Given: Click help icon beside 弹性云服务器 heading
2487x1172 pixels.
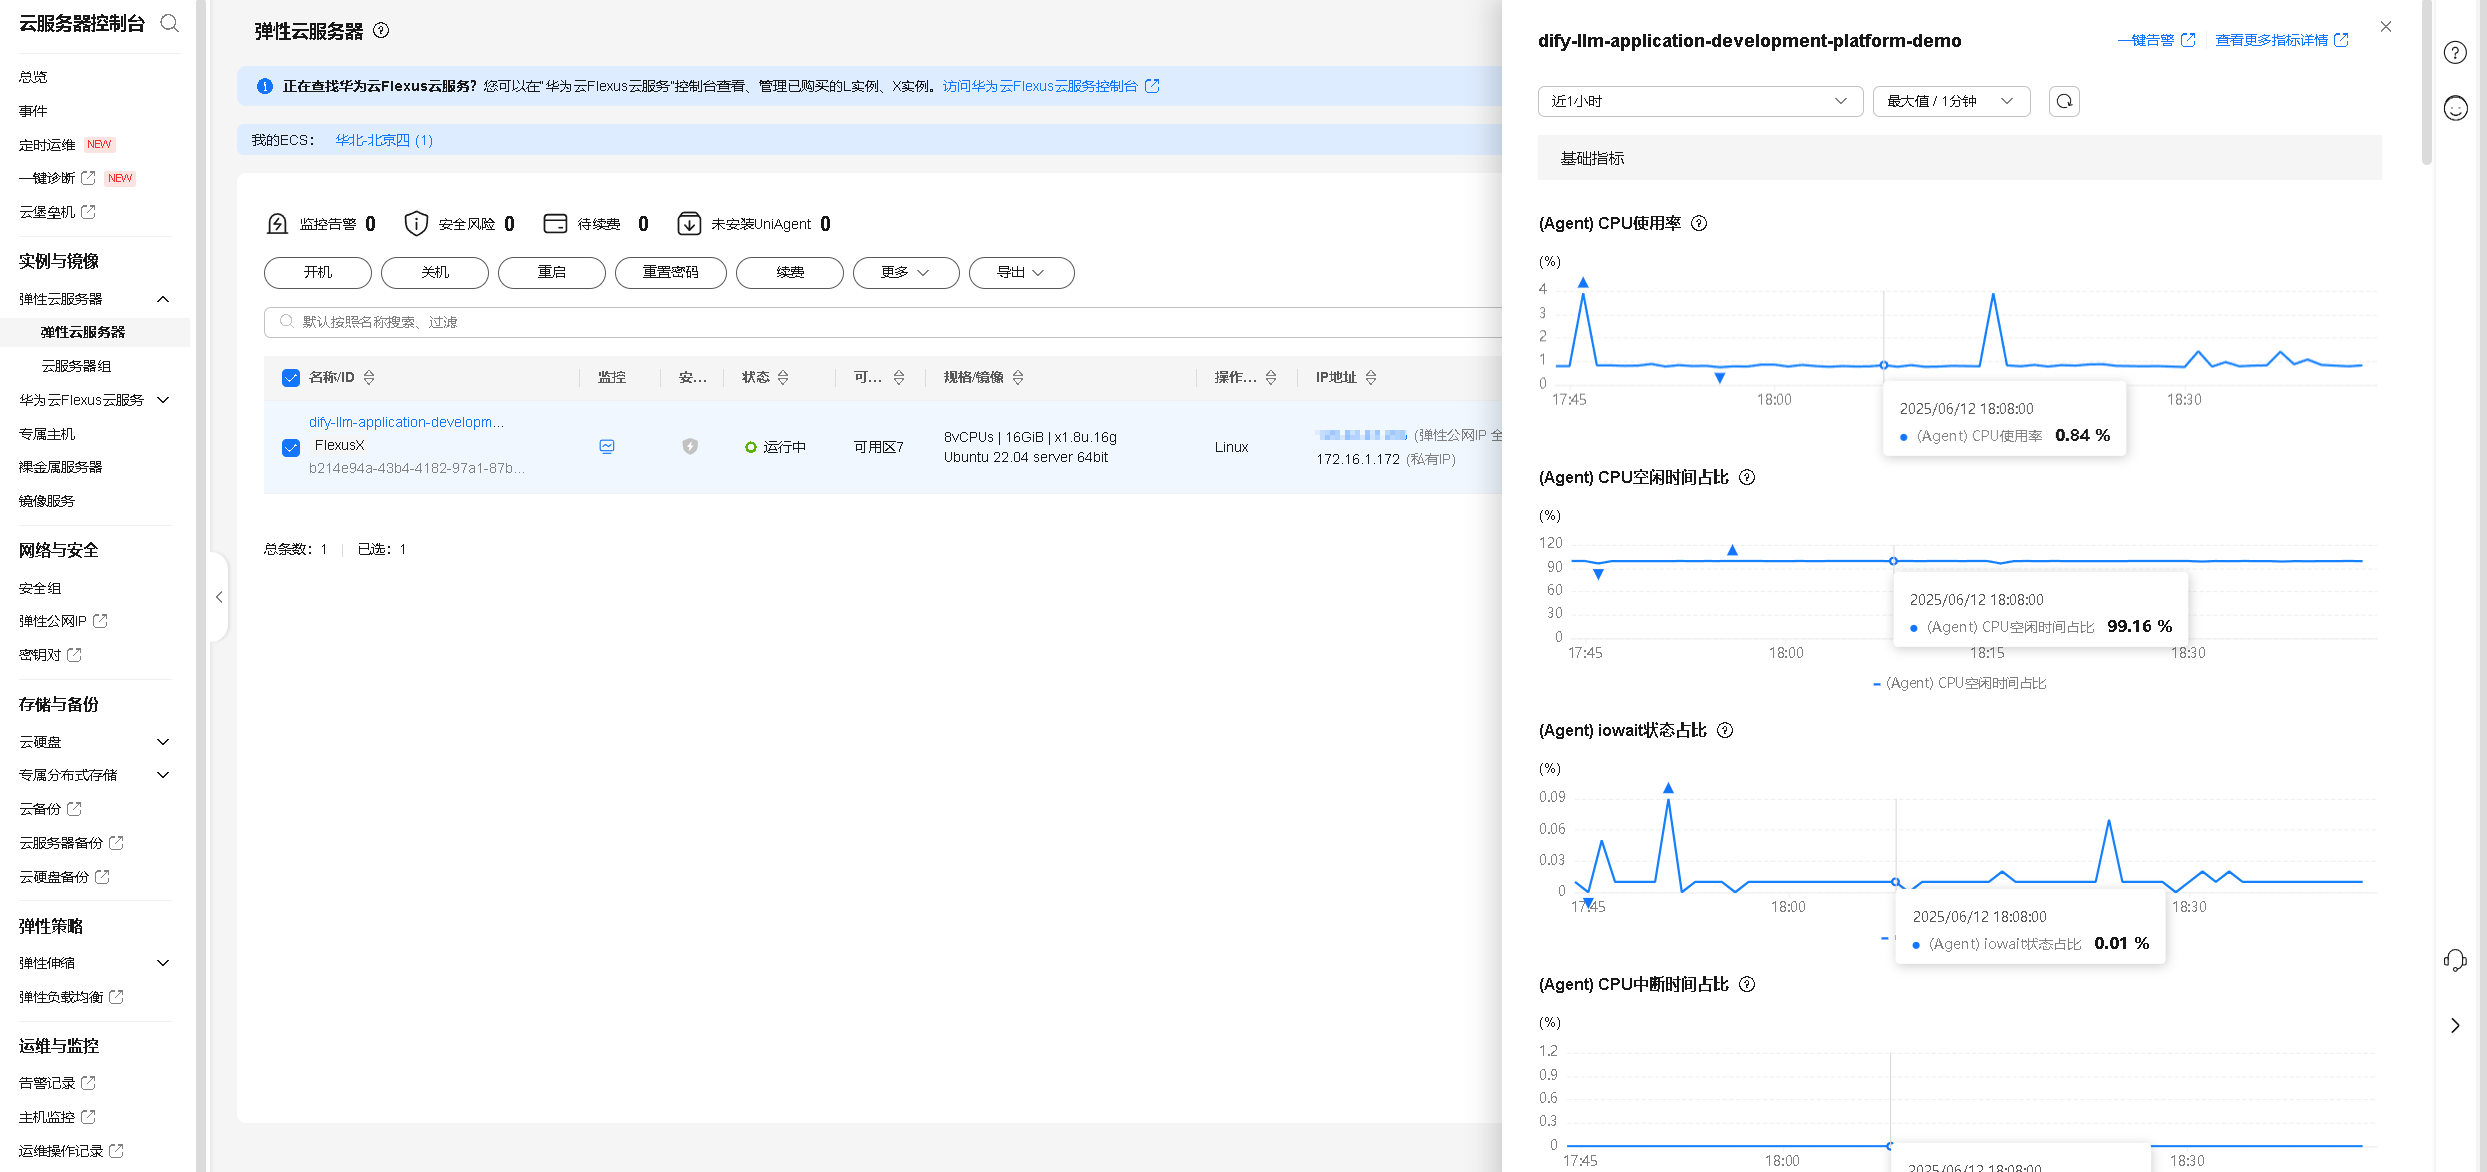Looking at the screenshot, I should click(x=381, y=30).
